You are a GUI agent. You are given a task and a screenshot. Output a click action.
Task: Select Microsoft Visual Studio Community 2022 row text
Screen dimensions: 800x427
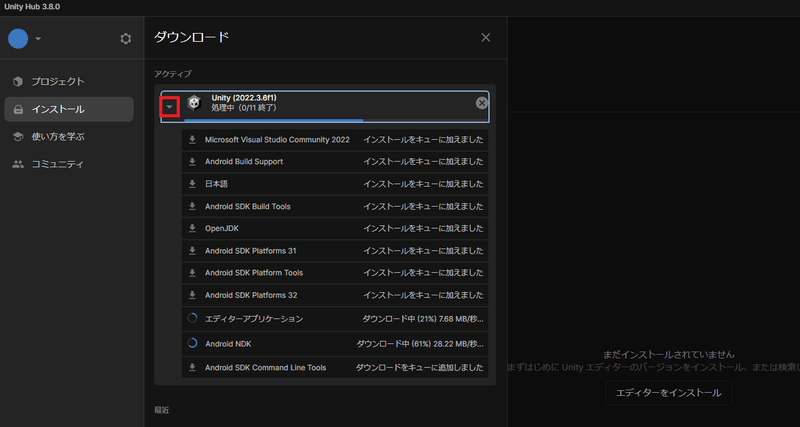tap(277, 140)
